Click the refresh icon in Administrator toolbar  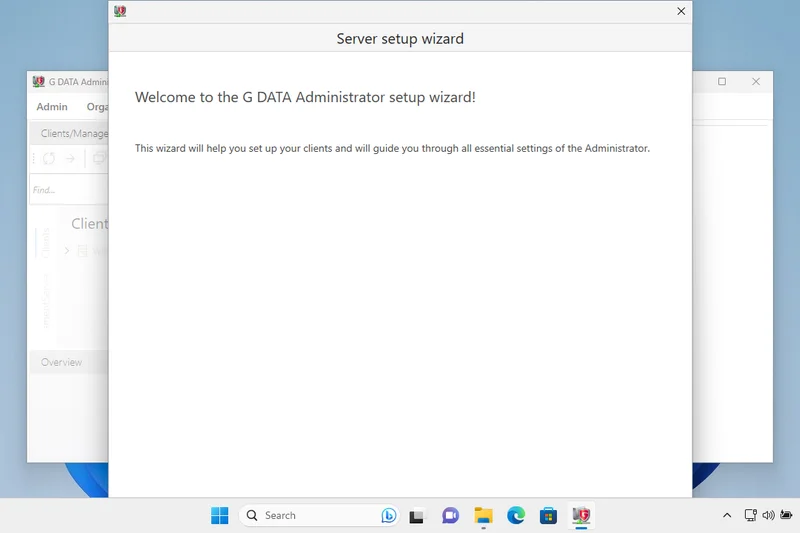coord(49,159)
